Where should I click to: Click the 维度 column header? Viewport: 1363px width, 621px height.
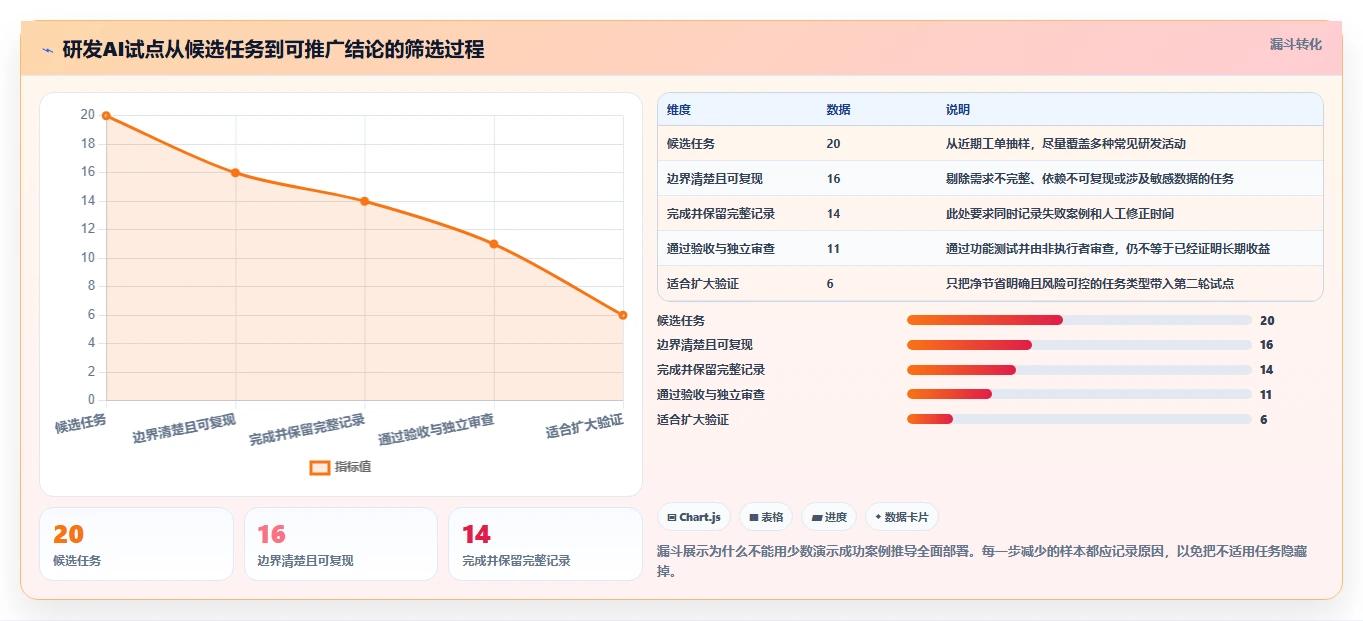tap(679, 110)
